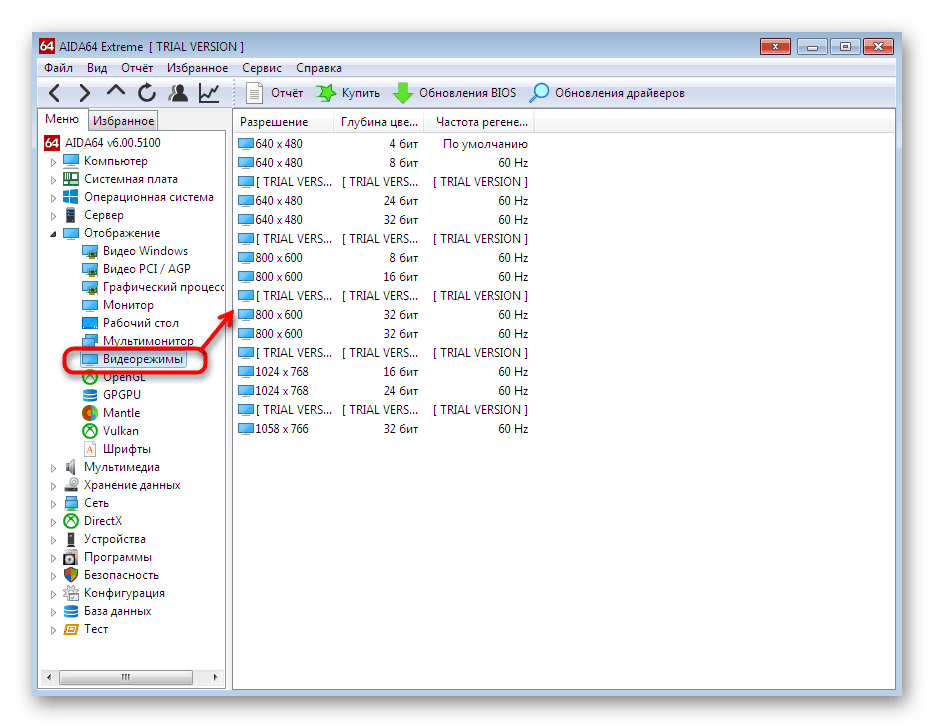Select Графический процессор in the tree
The height and width of the screenshot is (728, 934).
[x=152, y=287]
